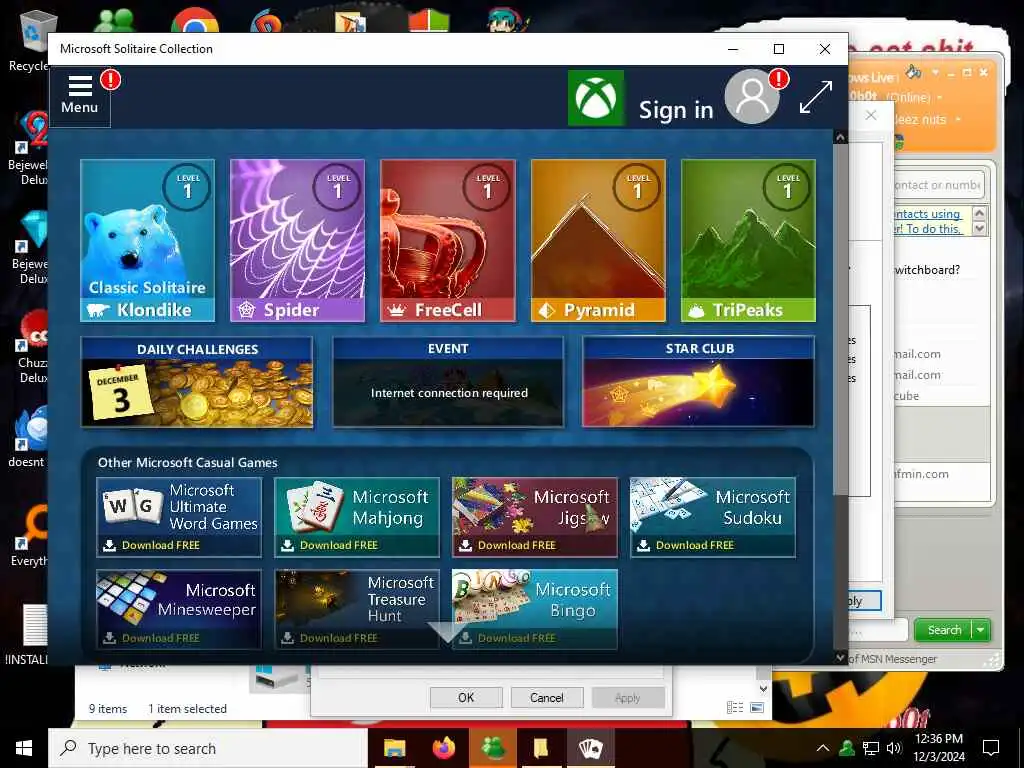Click the profile avatar icon
This screenshot has height=768, width=1024.
pyautogui.click(x=752, y=98)
